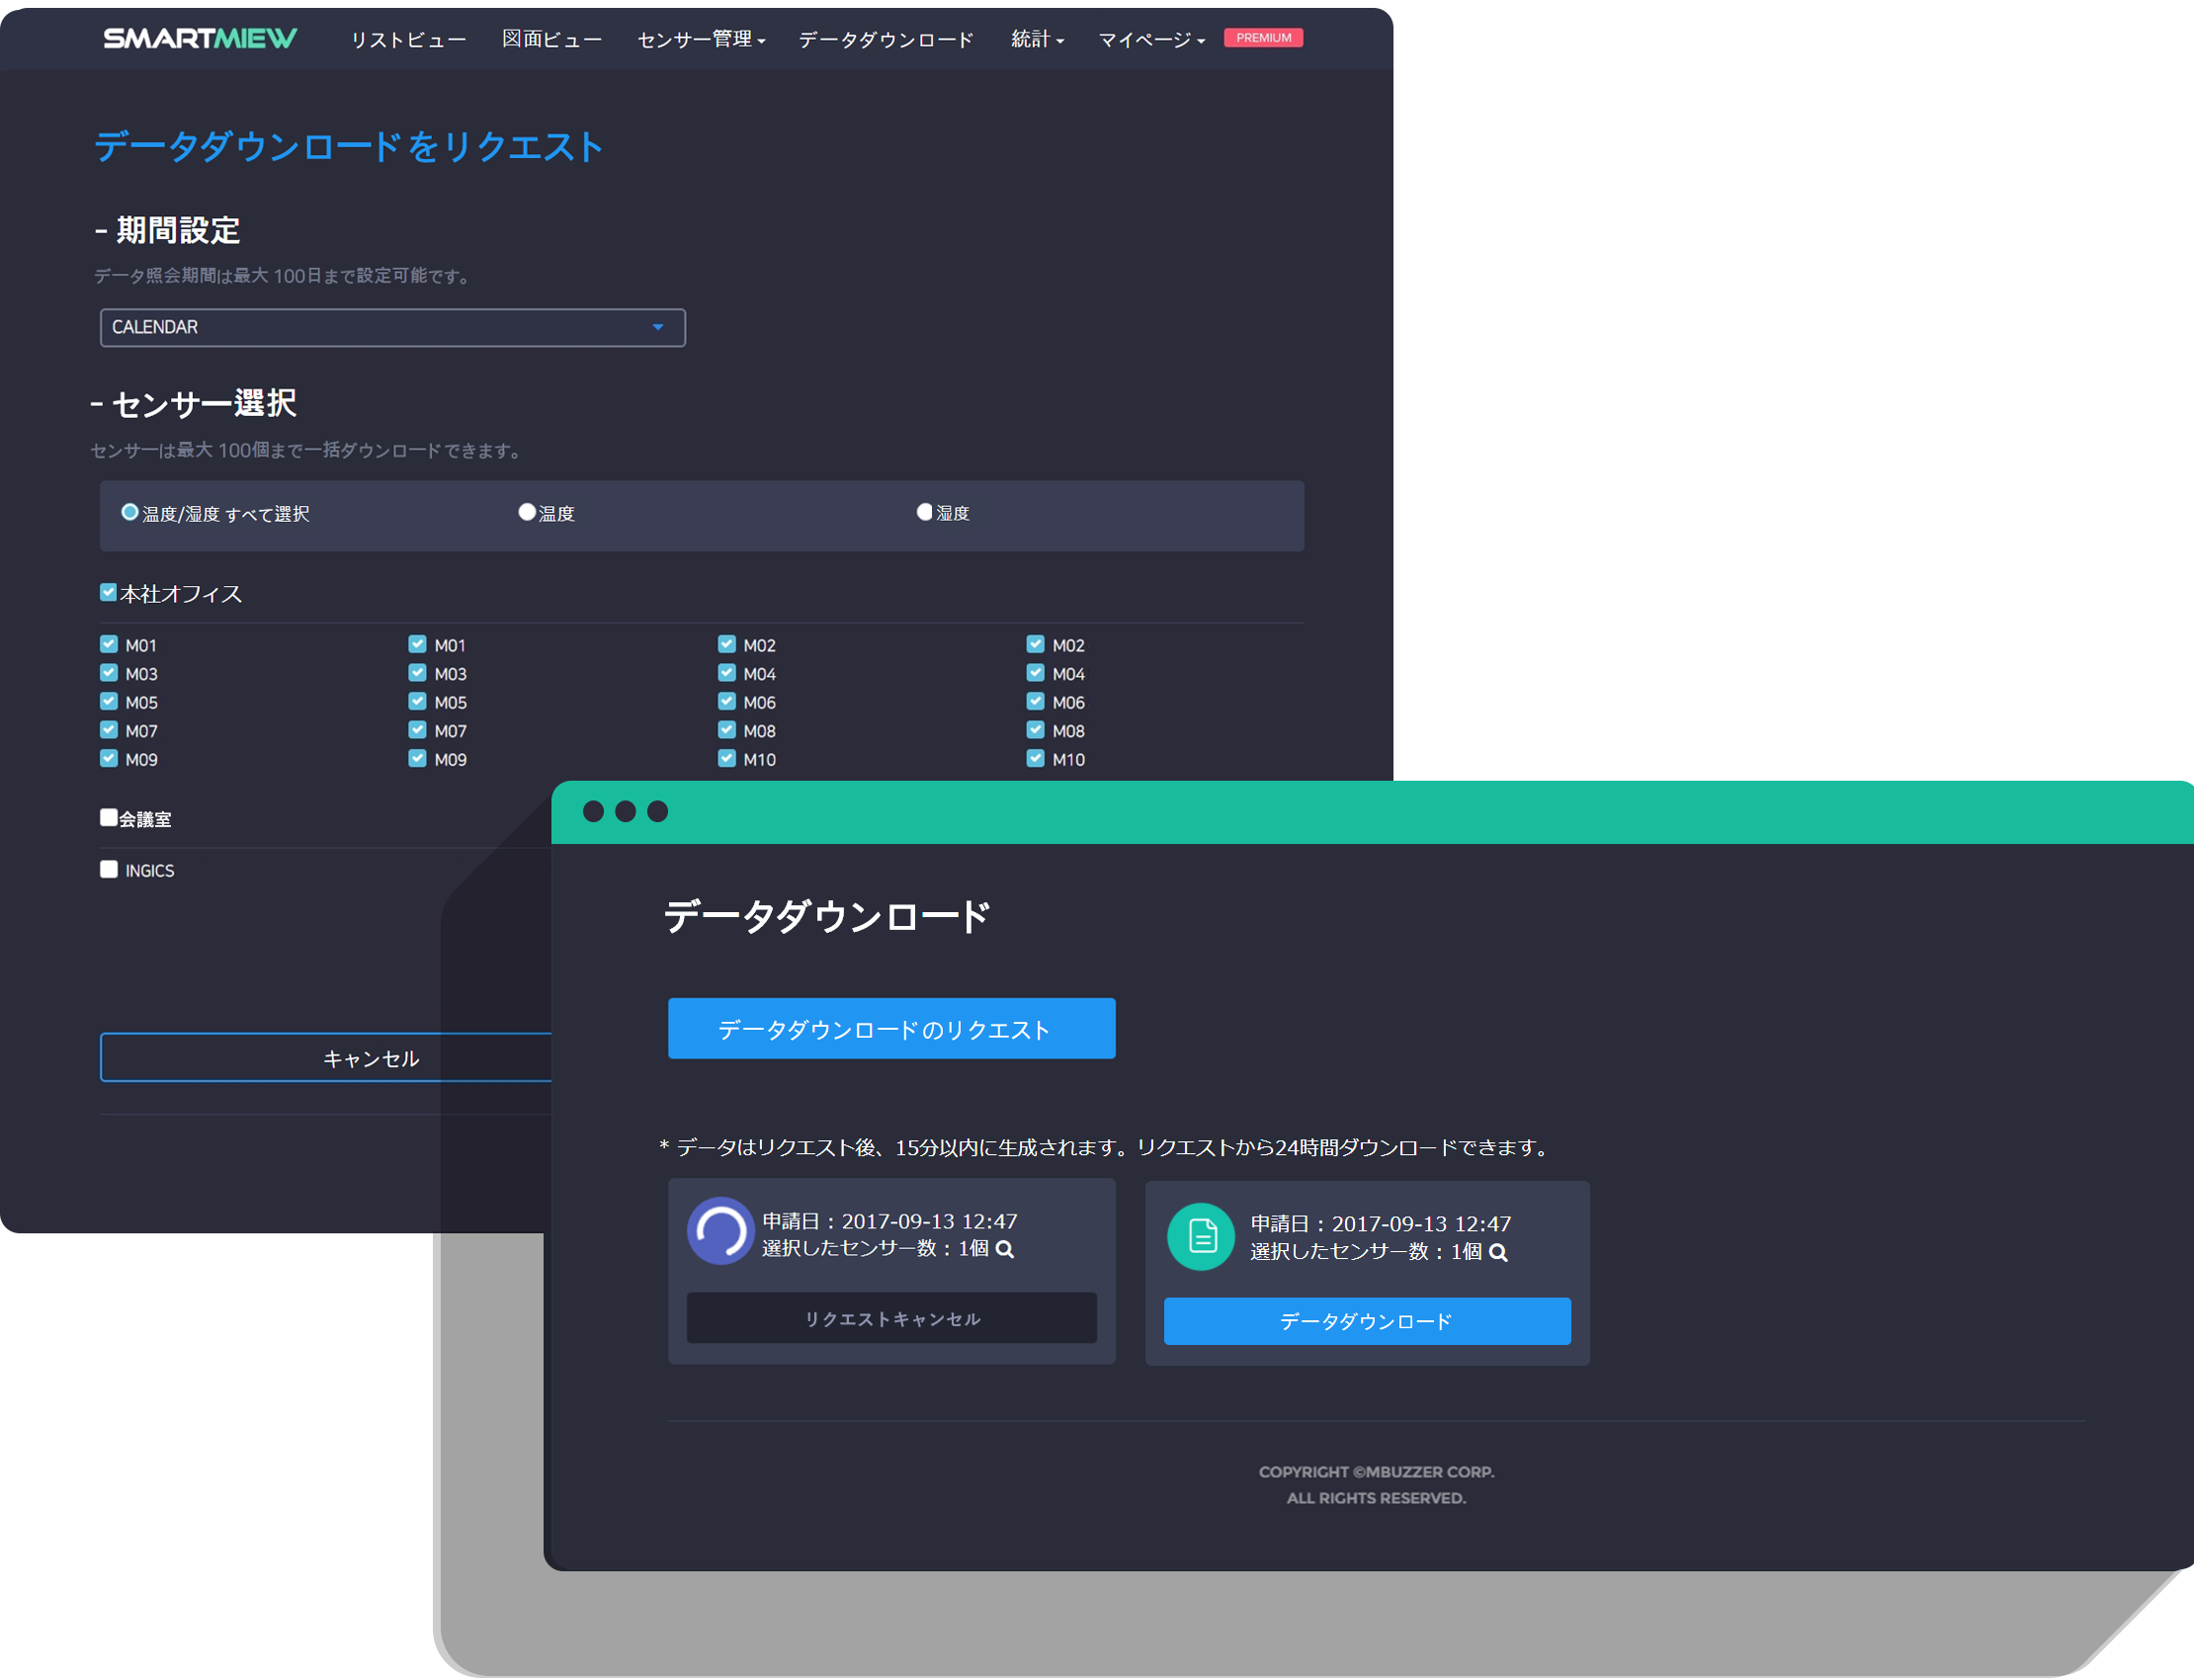The width and height of the screenshot is (2194, 1680).
Task: Click the PREMIUM badge
Action: (x=1263, y=38)
